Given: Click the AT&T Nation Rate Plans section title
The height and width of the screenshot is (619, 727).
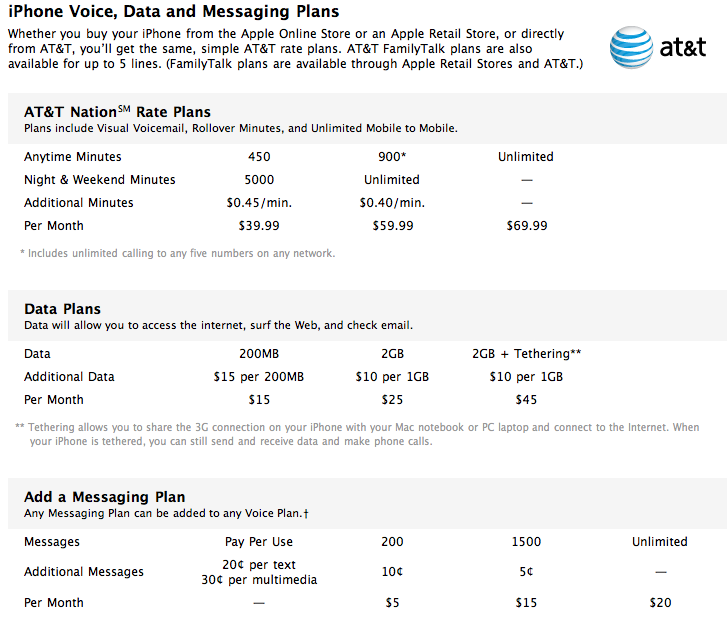Looking at the screenshot, I should pos(117,112).
